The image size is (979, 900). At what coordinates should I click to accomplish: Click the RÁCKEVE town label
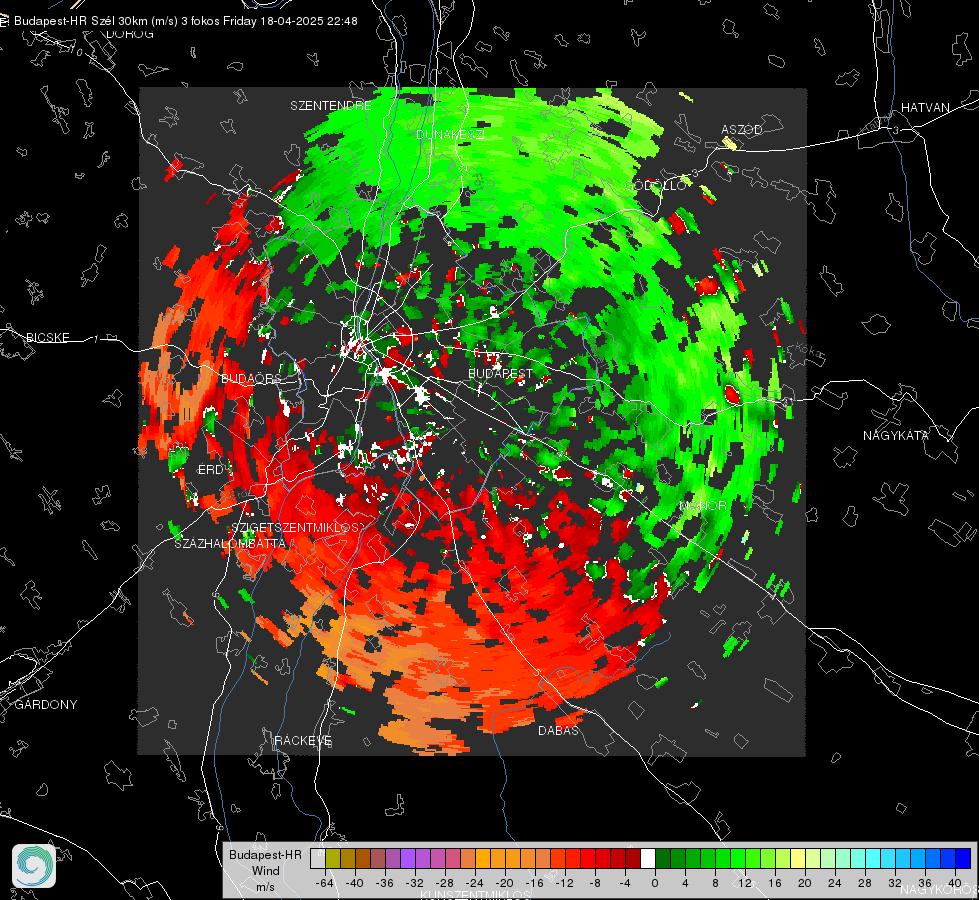(x=303, y=740)
